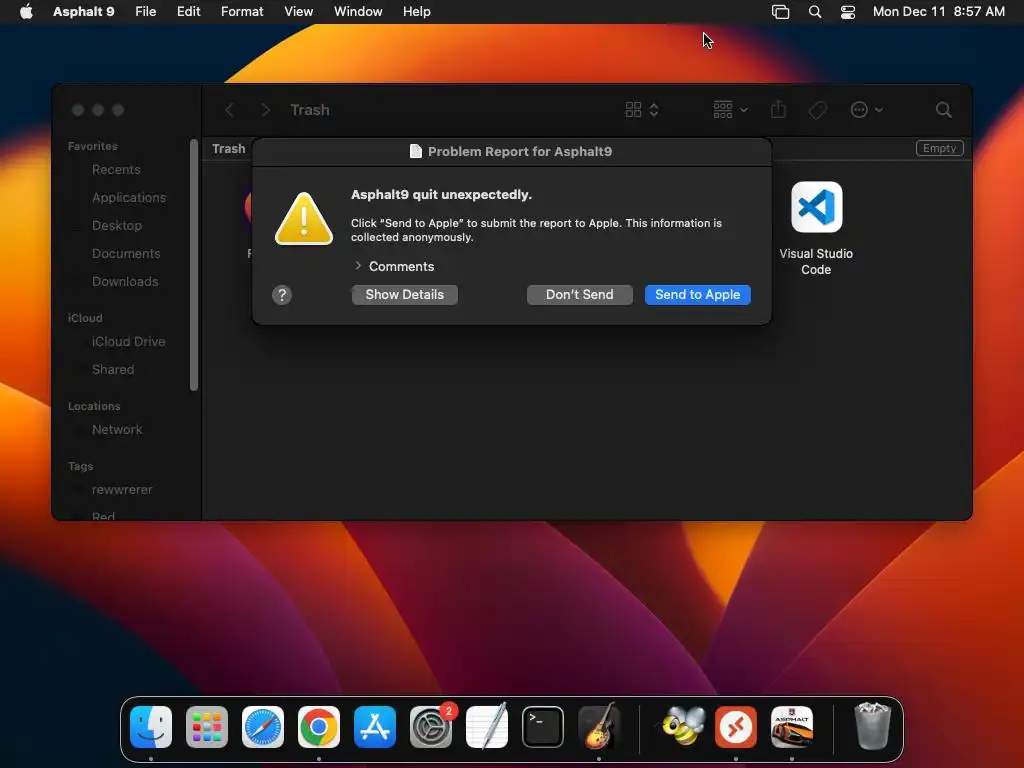Open Remote Desktop app in Dock

pos(736,727)
